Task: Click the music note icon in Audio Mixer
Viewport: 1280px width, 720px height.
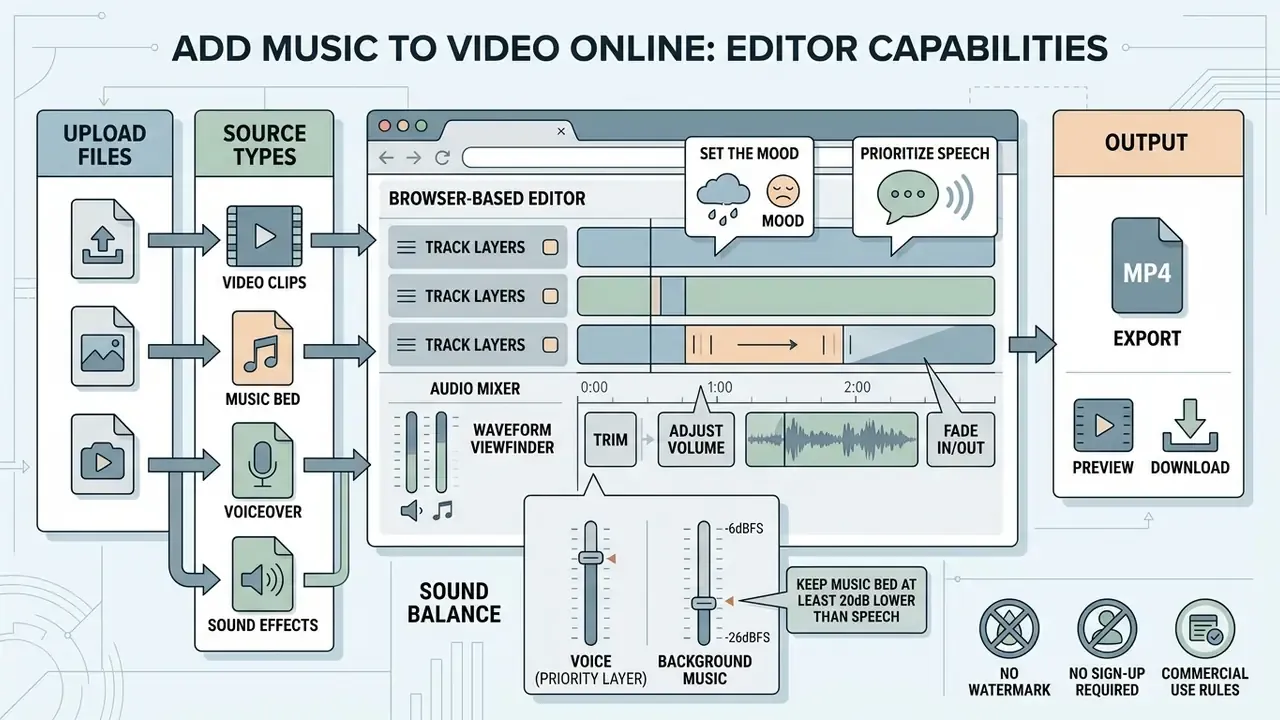Action: [442, 510]
